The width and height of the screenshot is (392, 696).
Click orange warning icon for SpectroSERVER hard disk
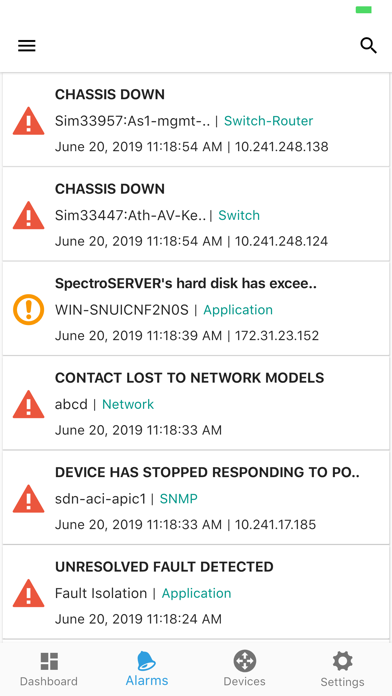point(28,310)
